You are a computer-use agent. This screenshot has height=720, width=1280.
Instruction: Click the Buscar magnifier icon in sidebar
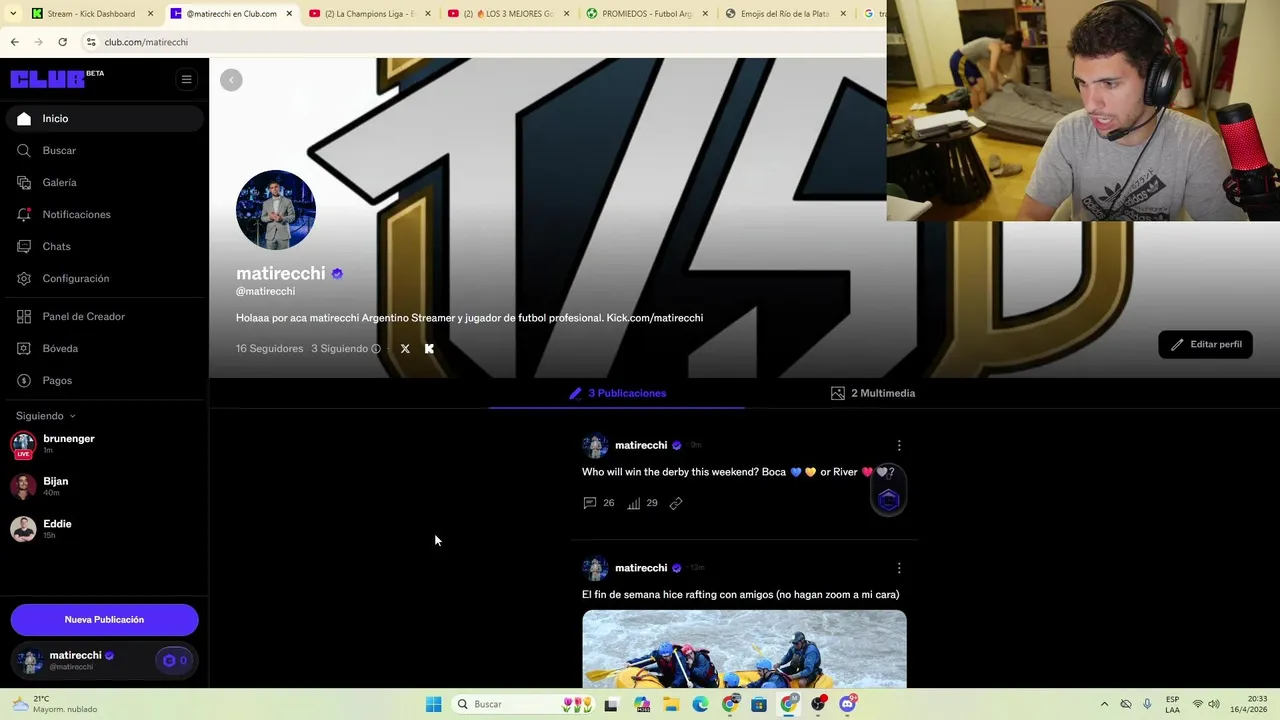[24, 150]
